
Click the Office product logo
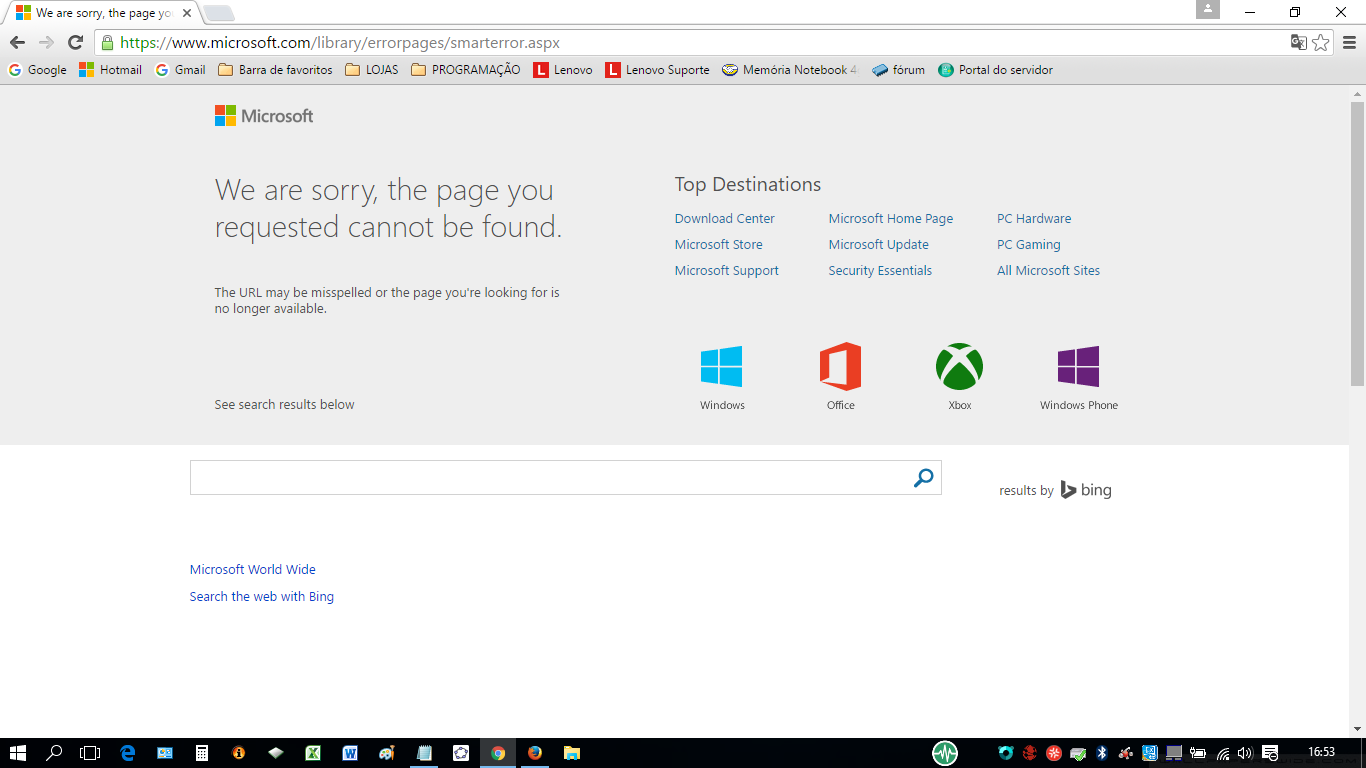coord(840,366)
